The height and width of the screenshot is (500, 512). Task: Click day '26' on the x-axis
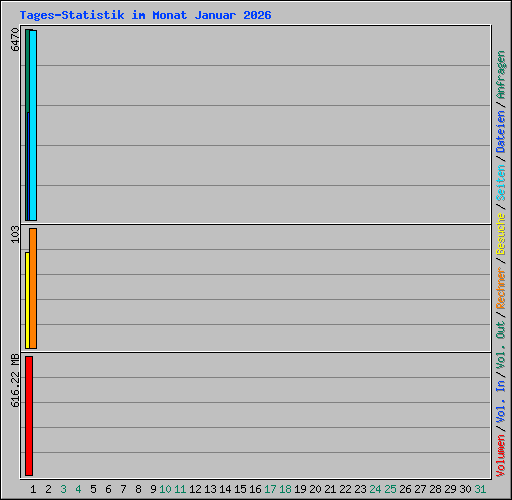pos(405,489)
